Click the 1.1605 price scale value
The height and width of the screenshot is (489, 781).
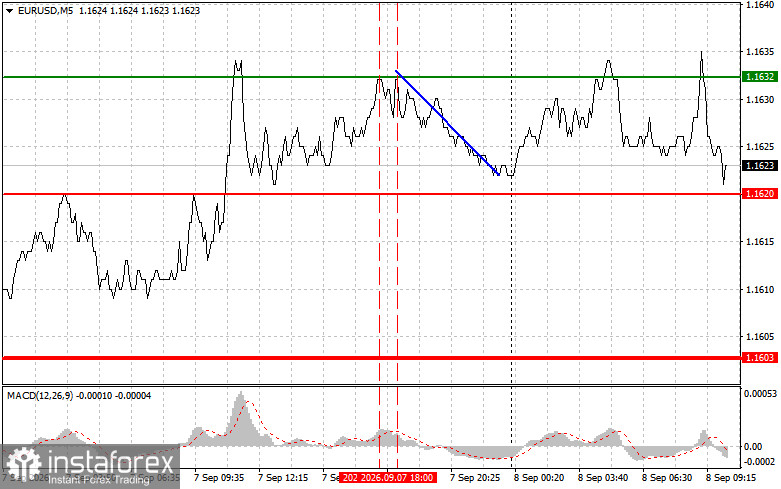point(760,337)
